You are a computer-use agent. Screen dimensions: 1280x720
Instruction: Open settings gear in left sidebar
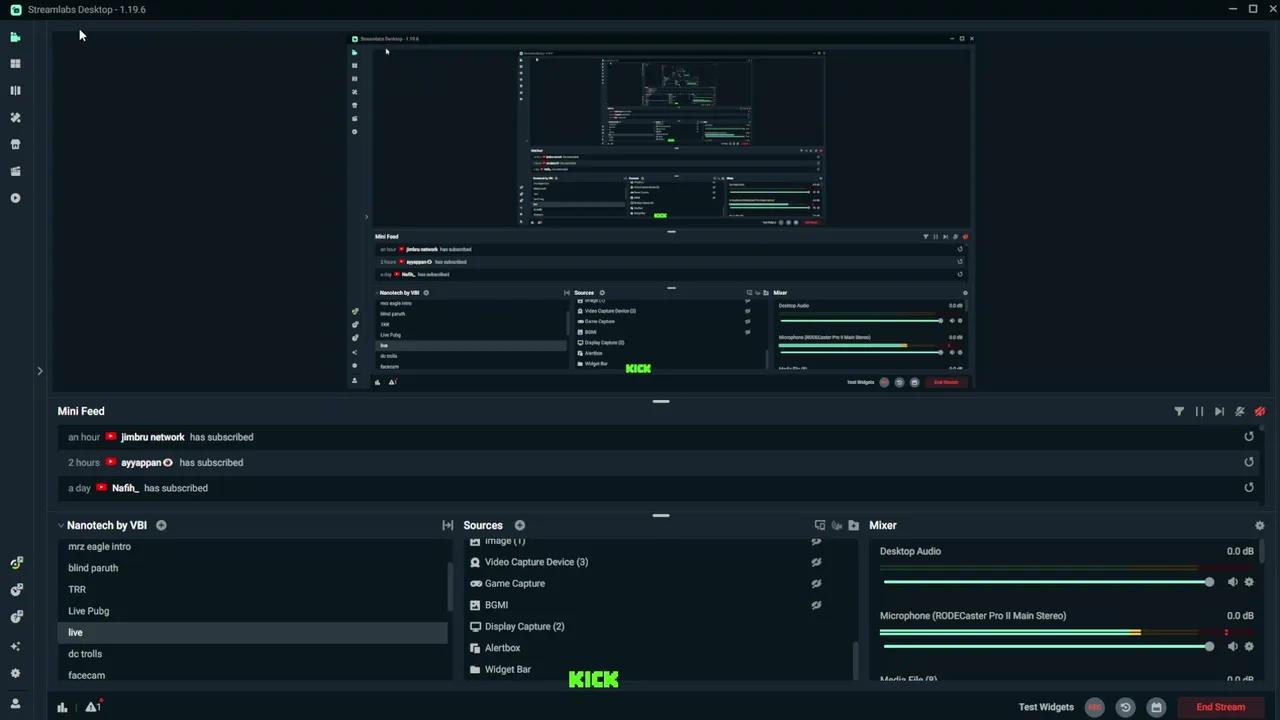click(15, 673)
